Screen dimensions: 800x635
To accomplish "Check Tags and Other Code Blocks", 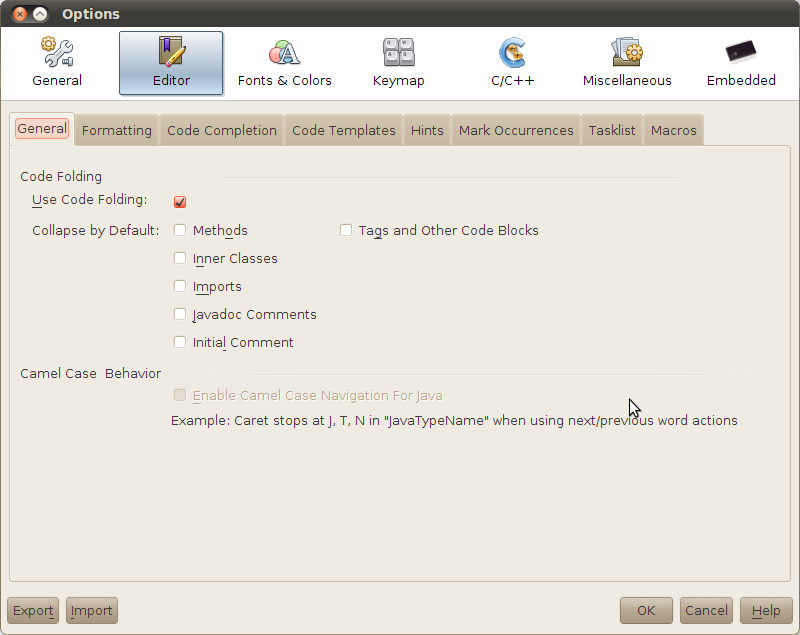I will coord(346,230).
